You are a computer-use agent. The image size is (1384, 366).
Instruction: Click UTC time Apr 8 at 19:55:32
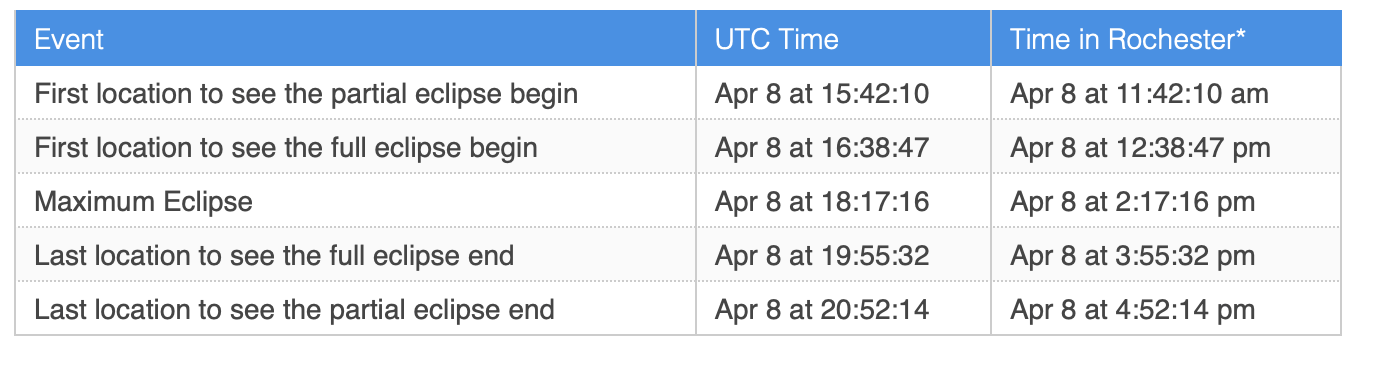click(x=822, y=256)
